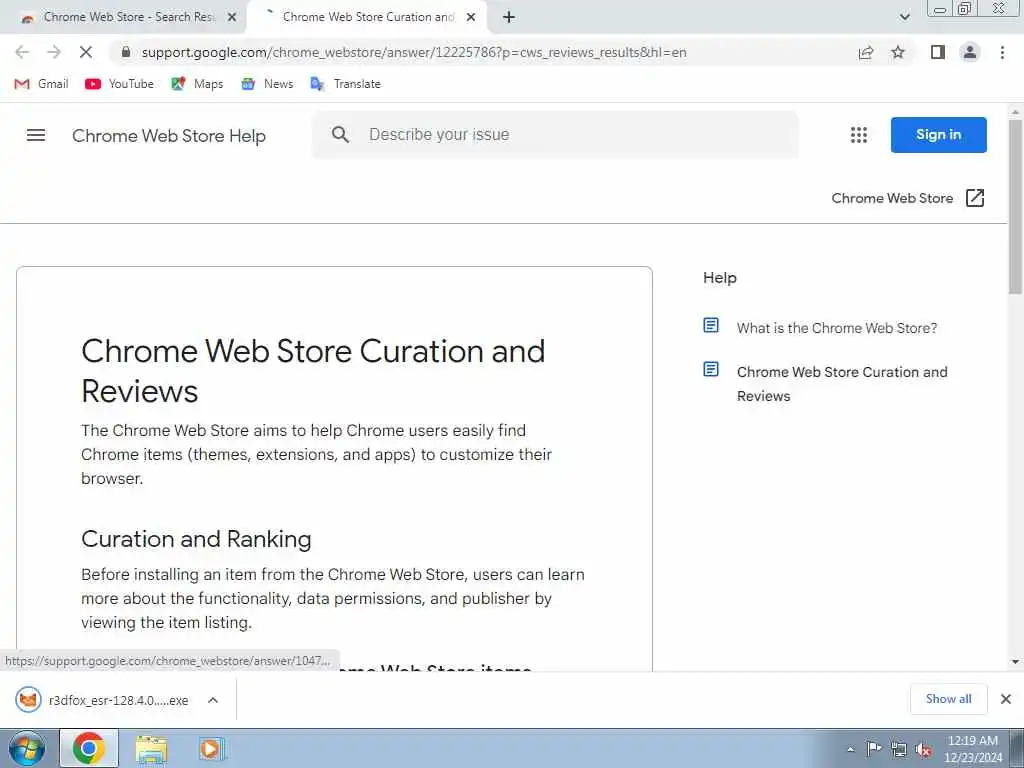Close the Search Results tab
The height and width of the screenshot is (768, 1024).
coord(232,18)
